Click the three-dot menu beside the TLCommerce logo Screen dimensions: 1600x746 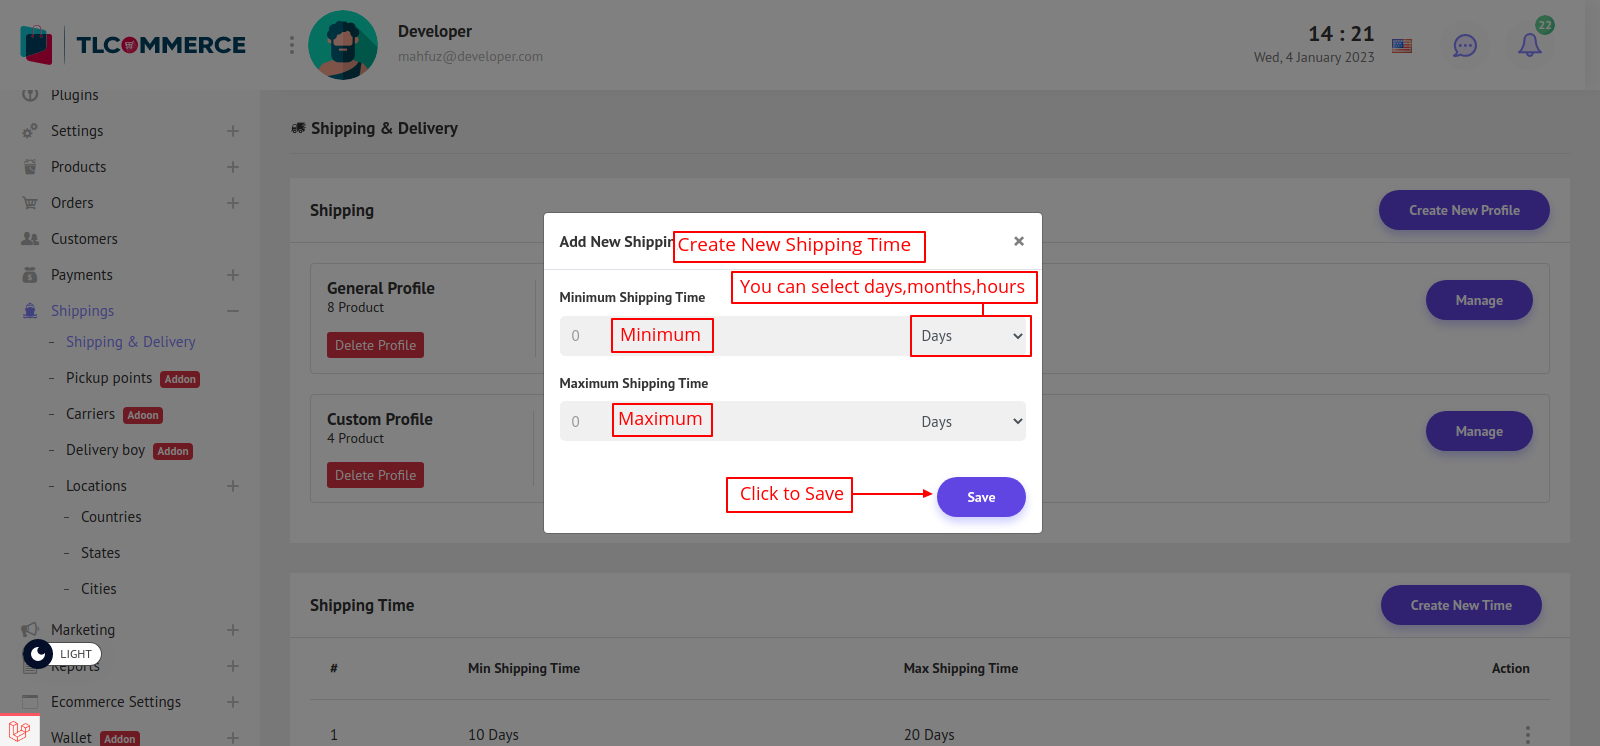click(x=292, y=45)
